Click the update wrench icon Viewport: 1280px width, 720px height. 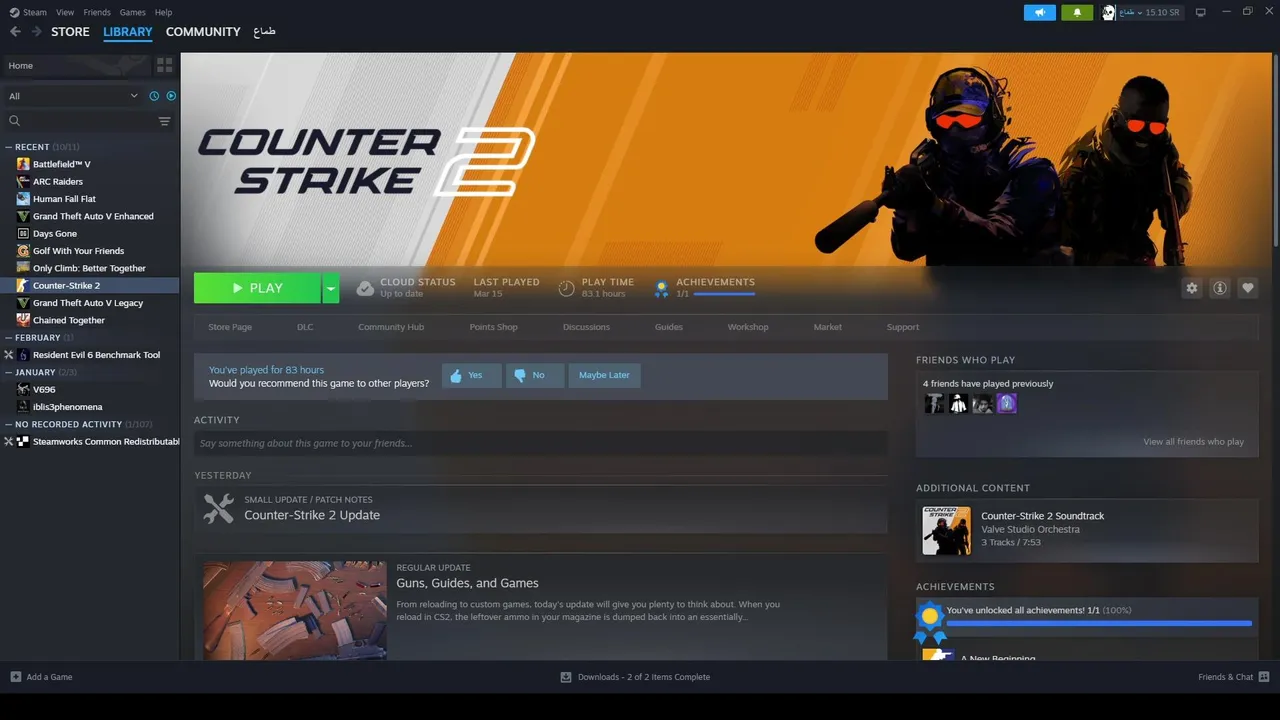pyautogui.click(x=218, y=508)
